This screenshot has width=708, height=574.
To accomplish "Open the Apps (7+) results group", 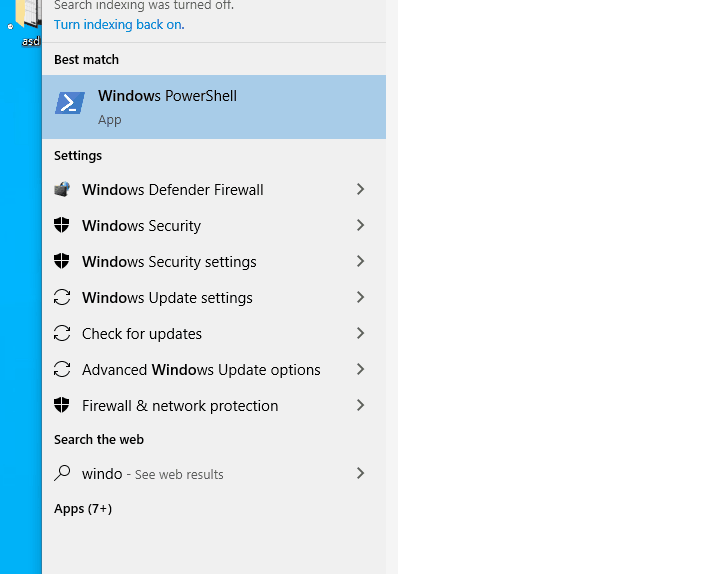I will (x=83, y=508).
